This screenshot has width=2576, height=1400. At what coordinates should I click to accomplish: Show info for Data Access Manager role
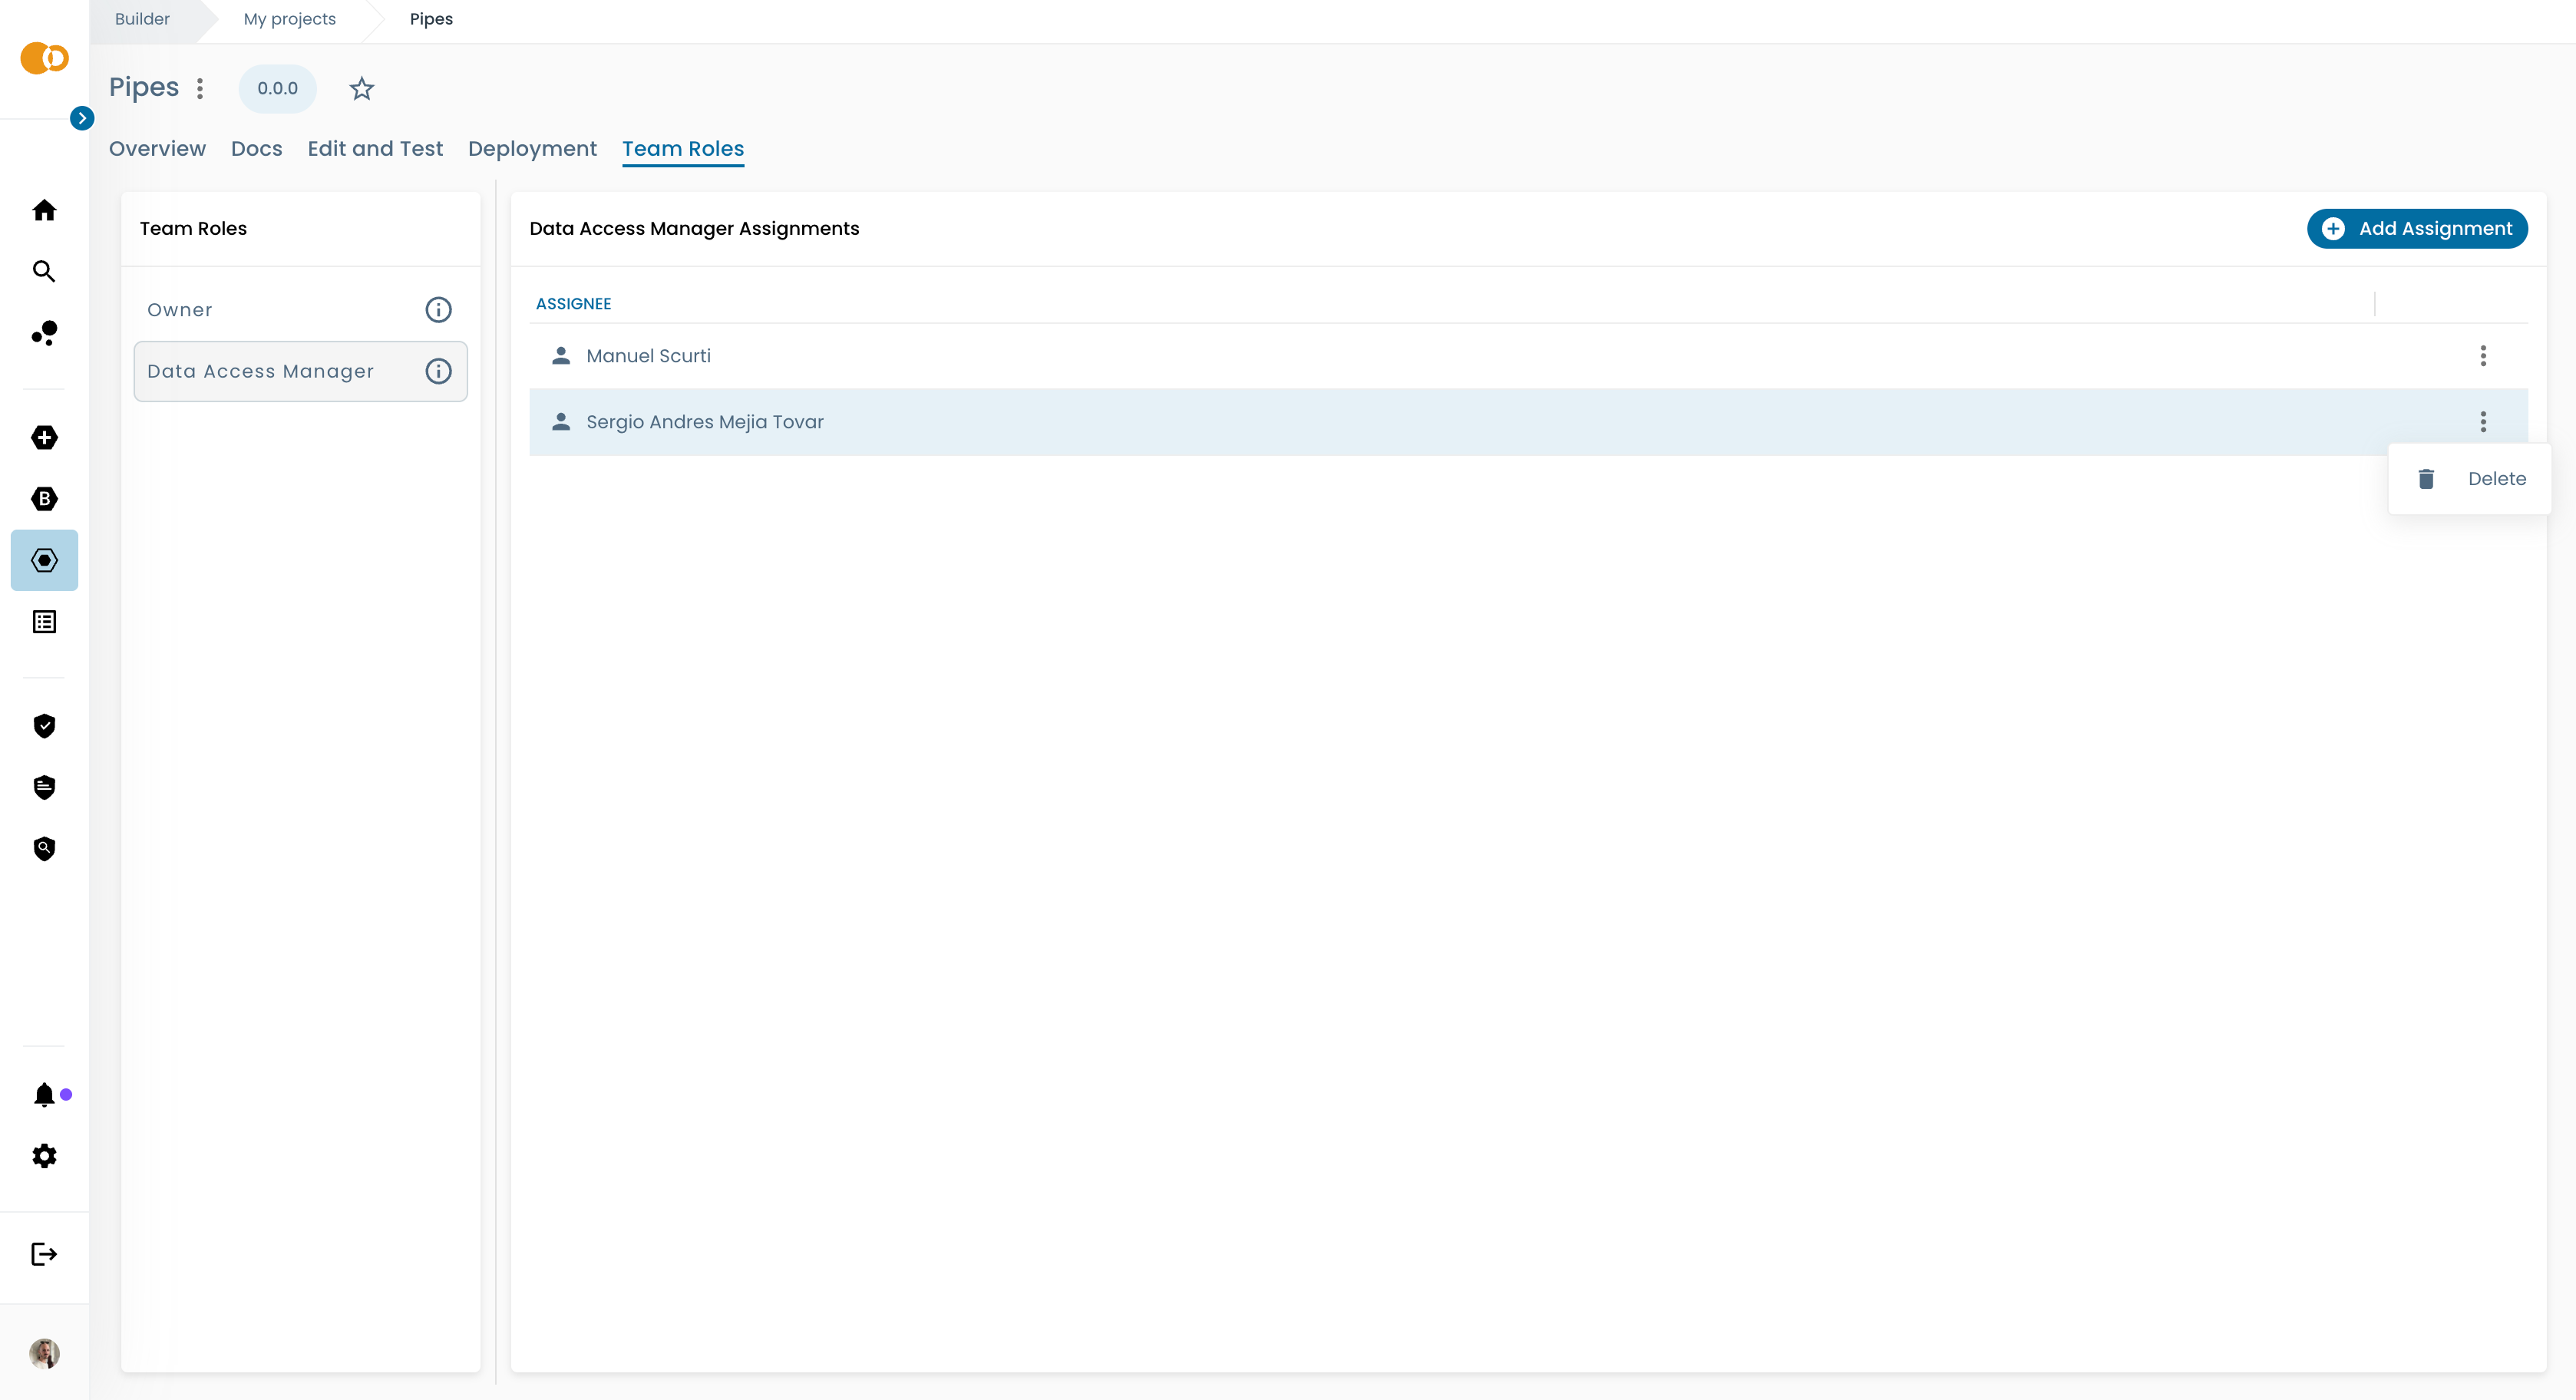click(438, 371)
